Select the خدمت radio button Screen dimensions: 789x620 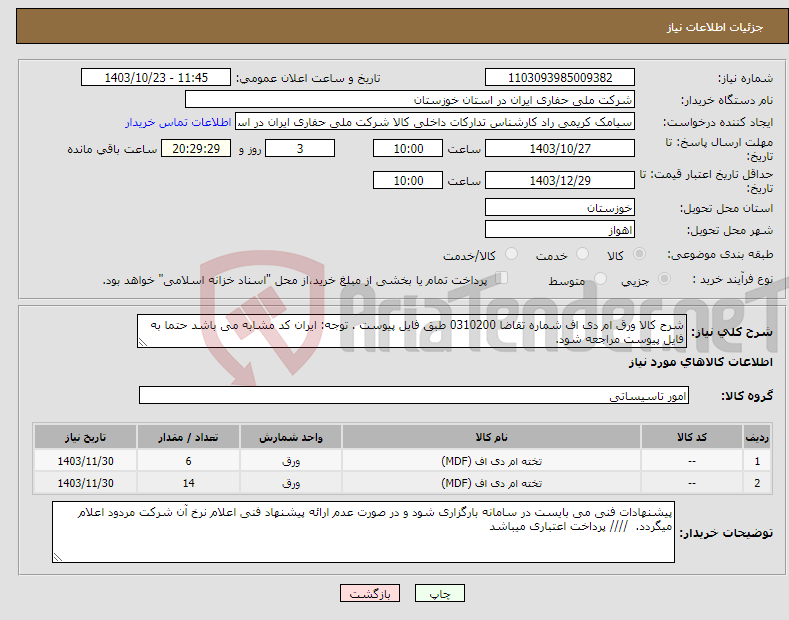click(582, 254)
